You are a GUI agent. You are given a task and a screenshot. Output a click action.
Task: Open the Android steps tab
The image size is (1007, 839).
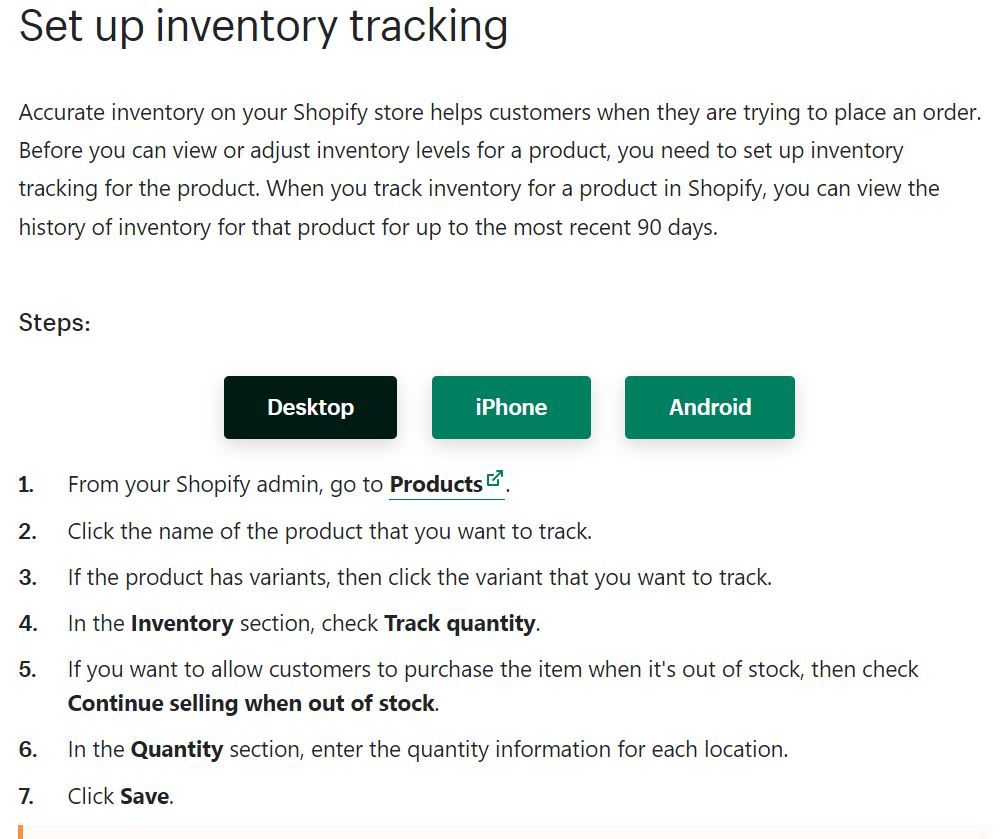point(710,407)
